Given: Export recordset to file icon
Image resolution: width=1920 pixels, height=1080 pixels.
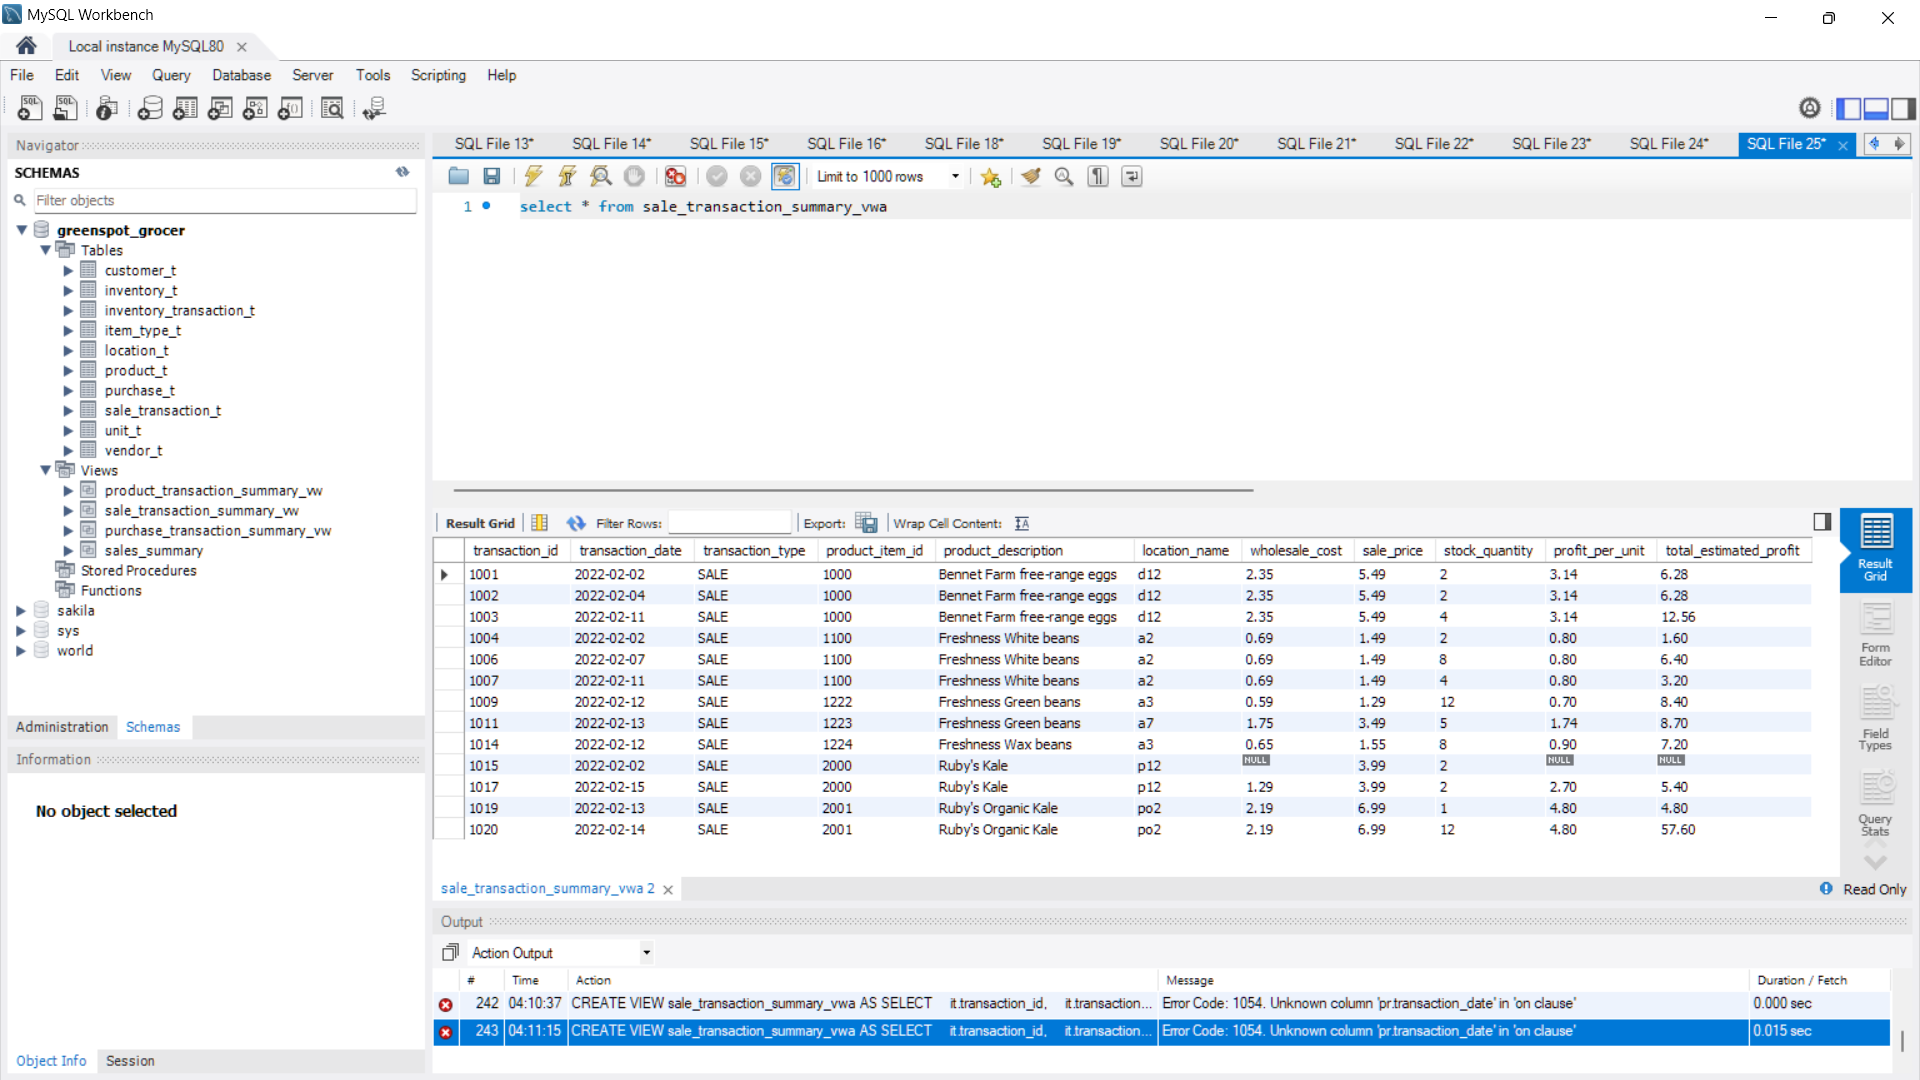Looking at the screenshot, I should coord(866,523).
